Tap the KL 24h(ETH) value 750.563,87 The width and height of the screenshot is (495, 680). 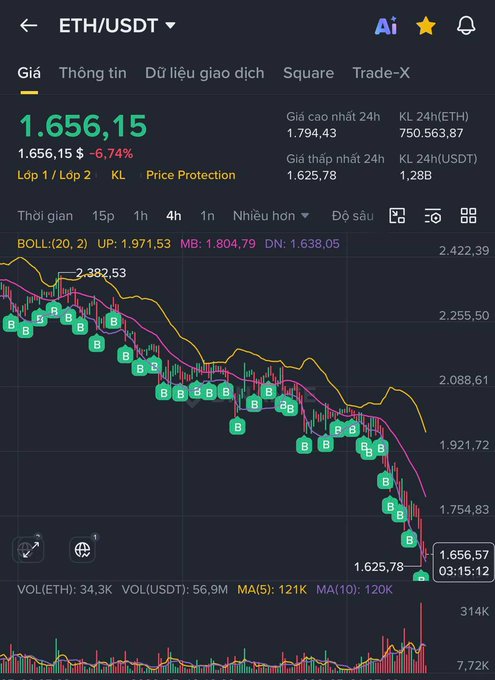pos(431,133)
